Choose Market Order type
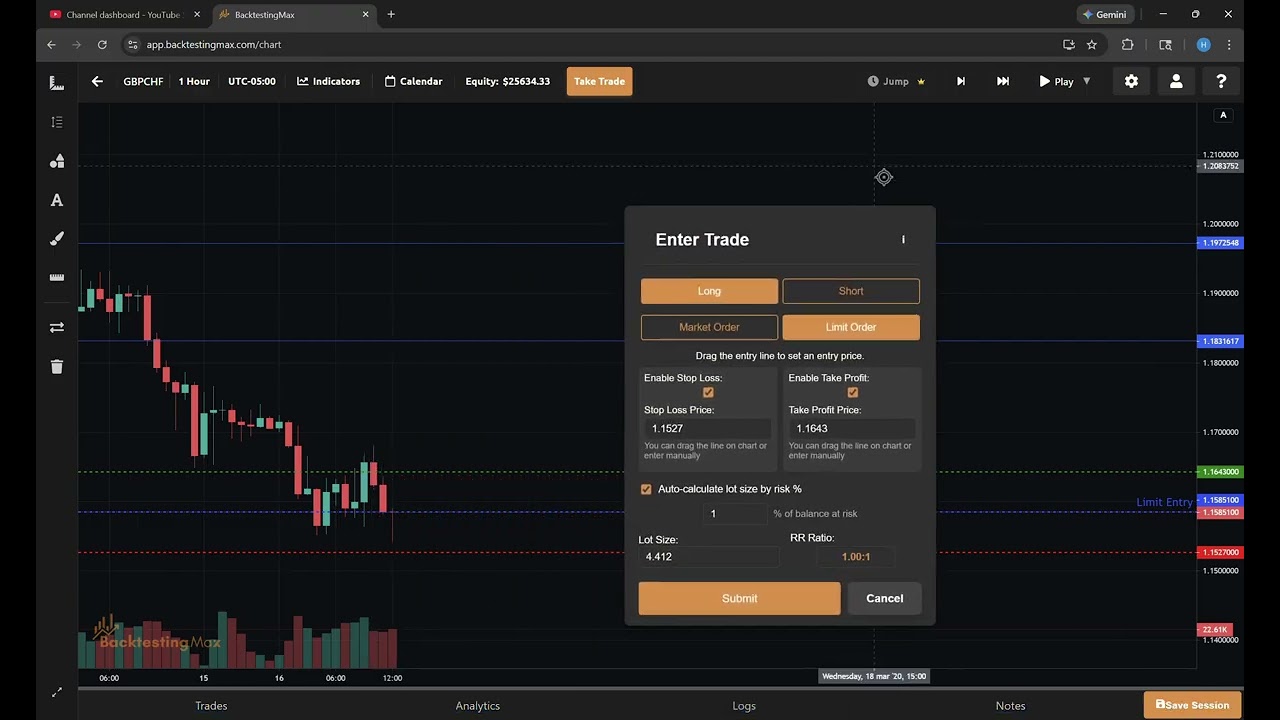This screenshot has height=720, width=1280. point(709,327)
